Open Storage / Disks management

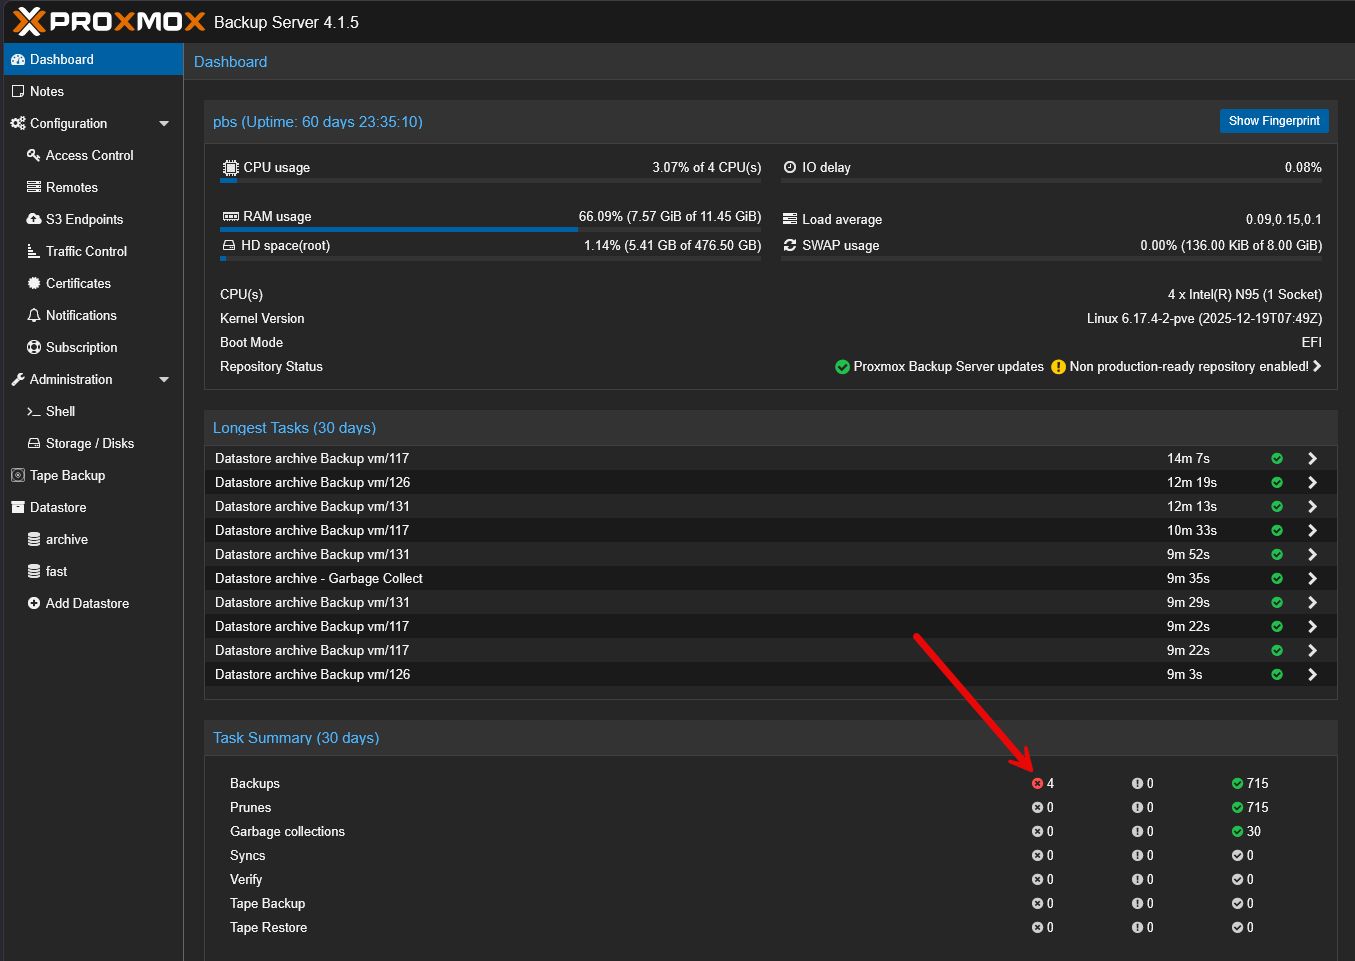89,443
